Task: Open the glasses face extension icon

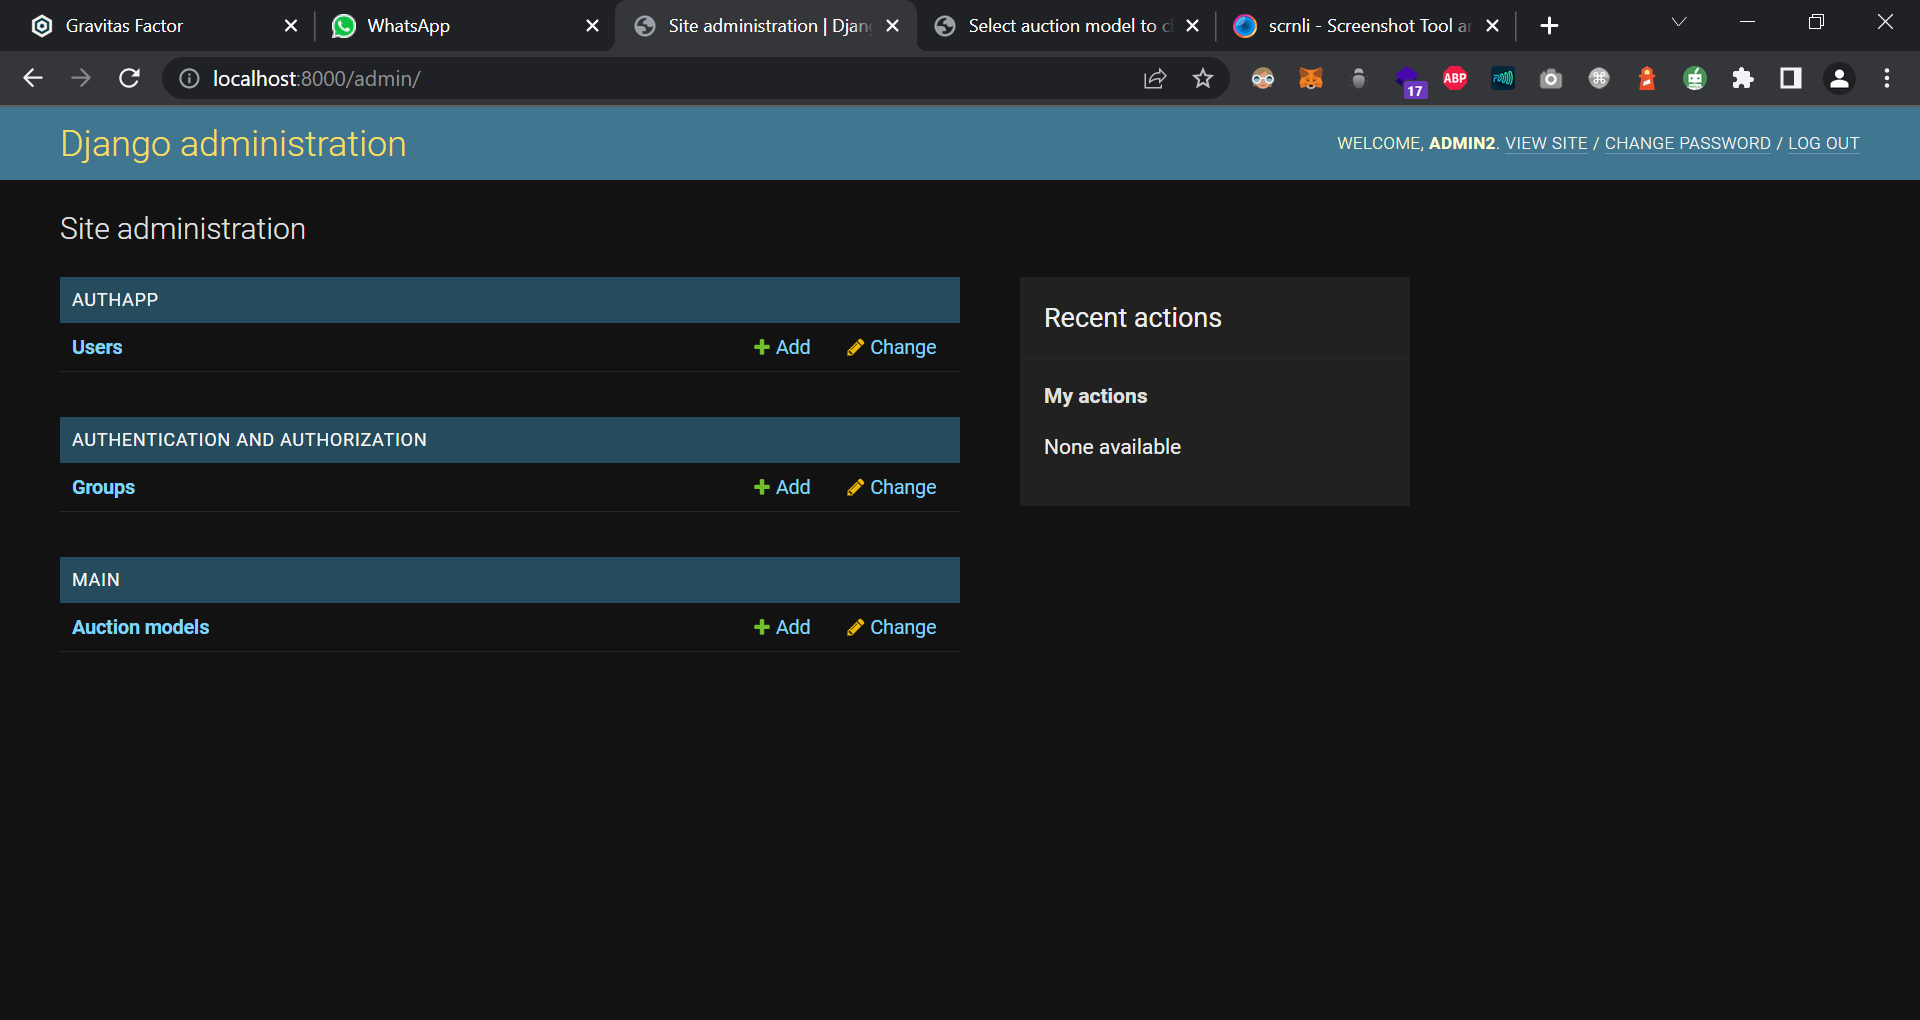Action: [x=1263, y=78]
